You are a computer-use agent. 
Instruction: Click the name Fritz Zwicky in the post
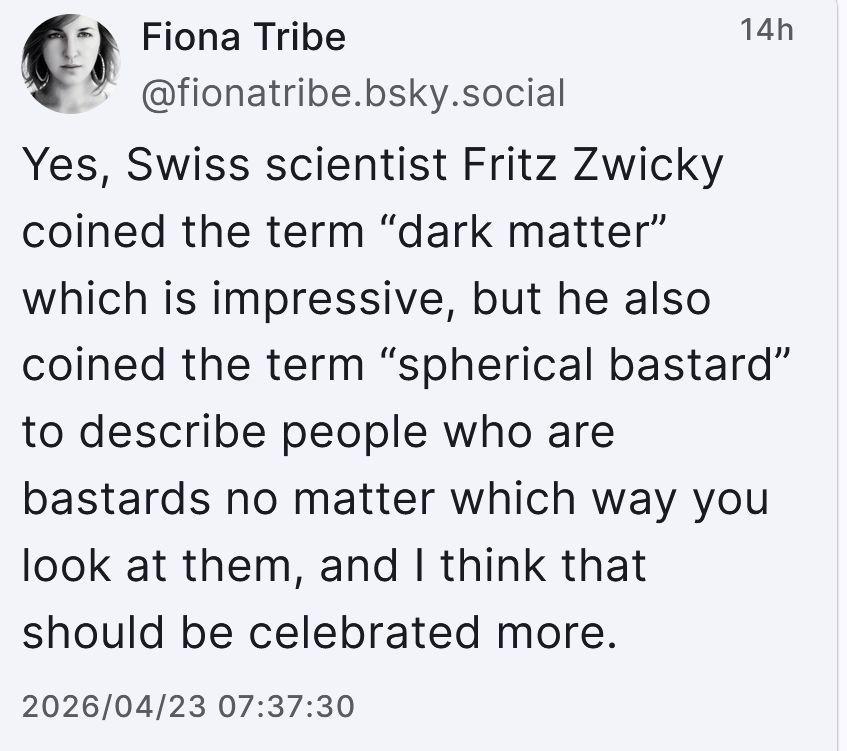pos(593,165)
